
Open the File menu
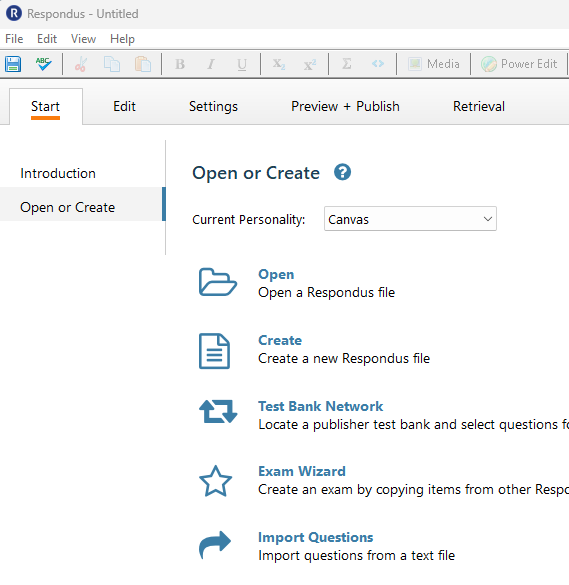click(x=14, y=39)
